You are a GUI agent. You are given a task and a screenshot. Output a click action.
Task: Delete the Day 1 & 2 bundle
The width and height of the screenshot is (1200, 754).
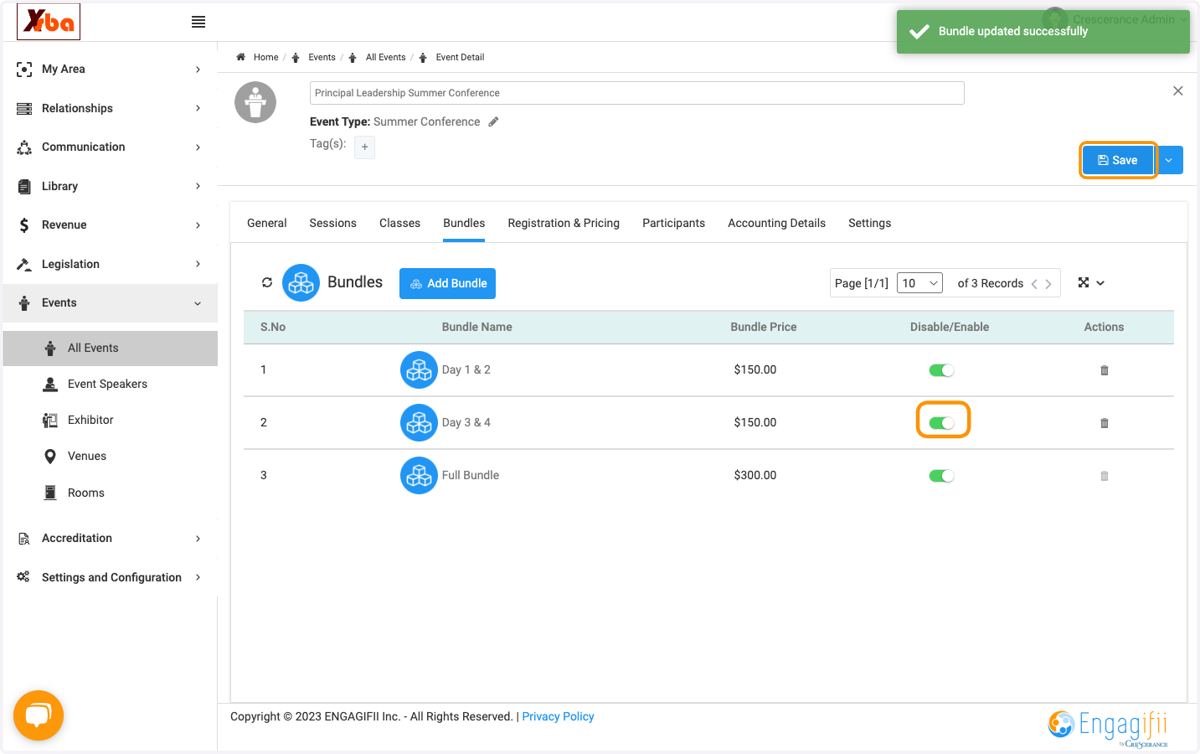(x=1104, y=370)
